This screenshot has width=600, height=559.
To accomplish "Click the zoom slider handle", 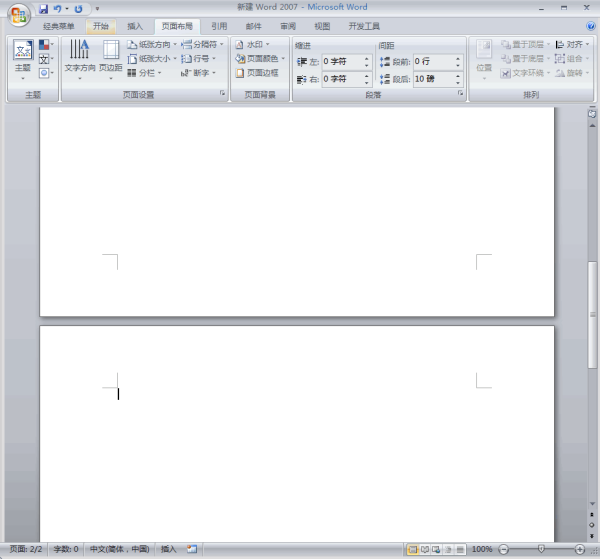I will click(x=541, y=549).
